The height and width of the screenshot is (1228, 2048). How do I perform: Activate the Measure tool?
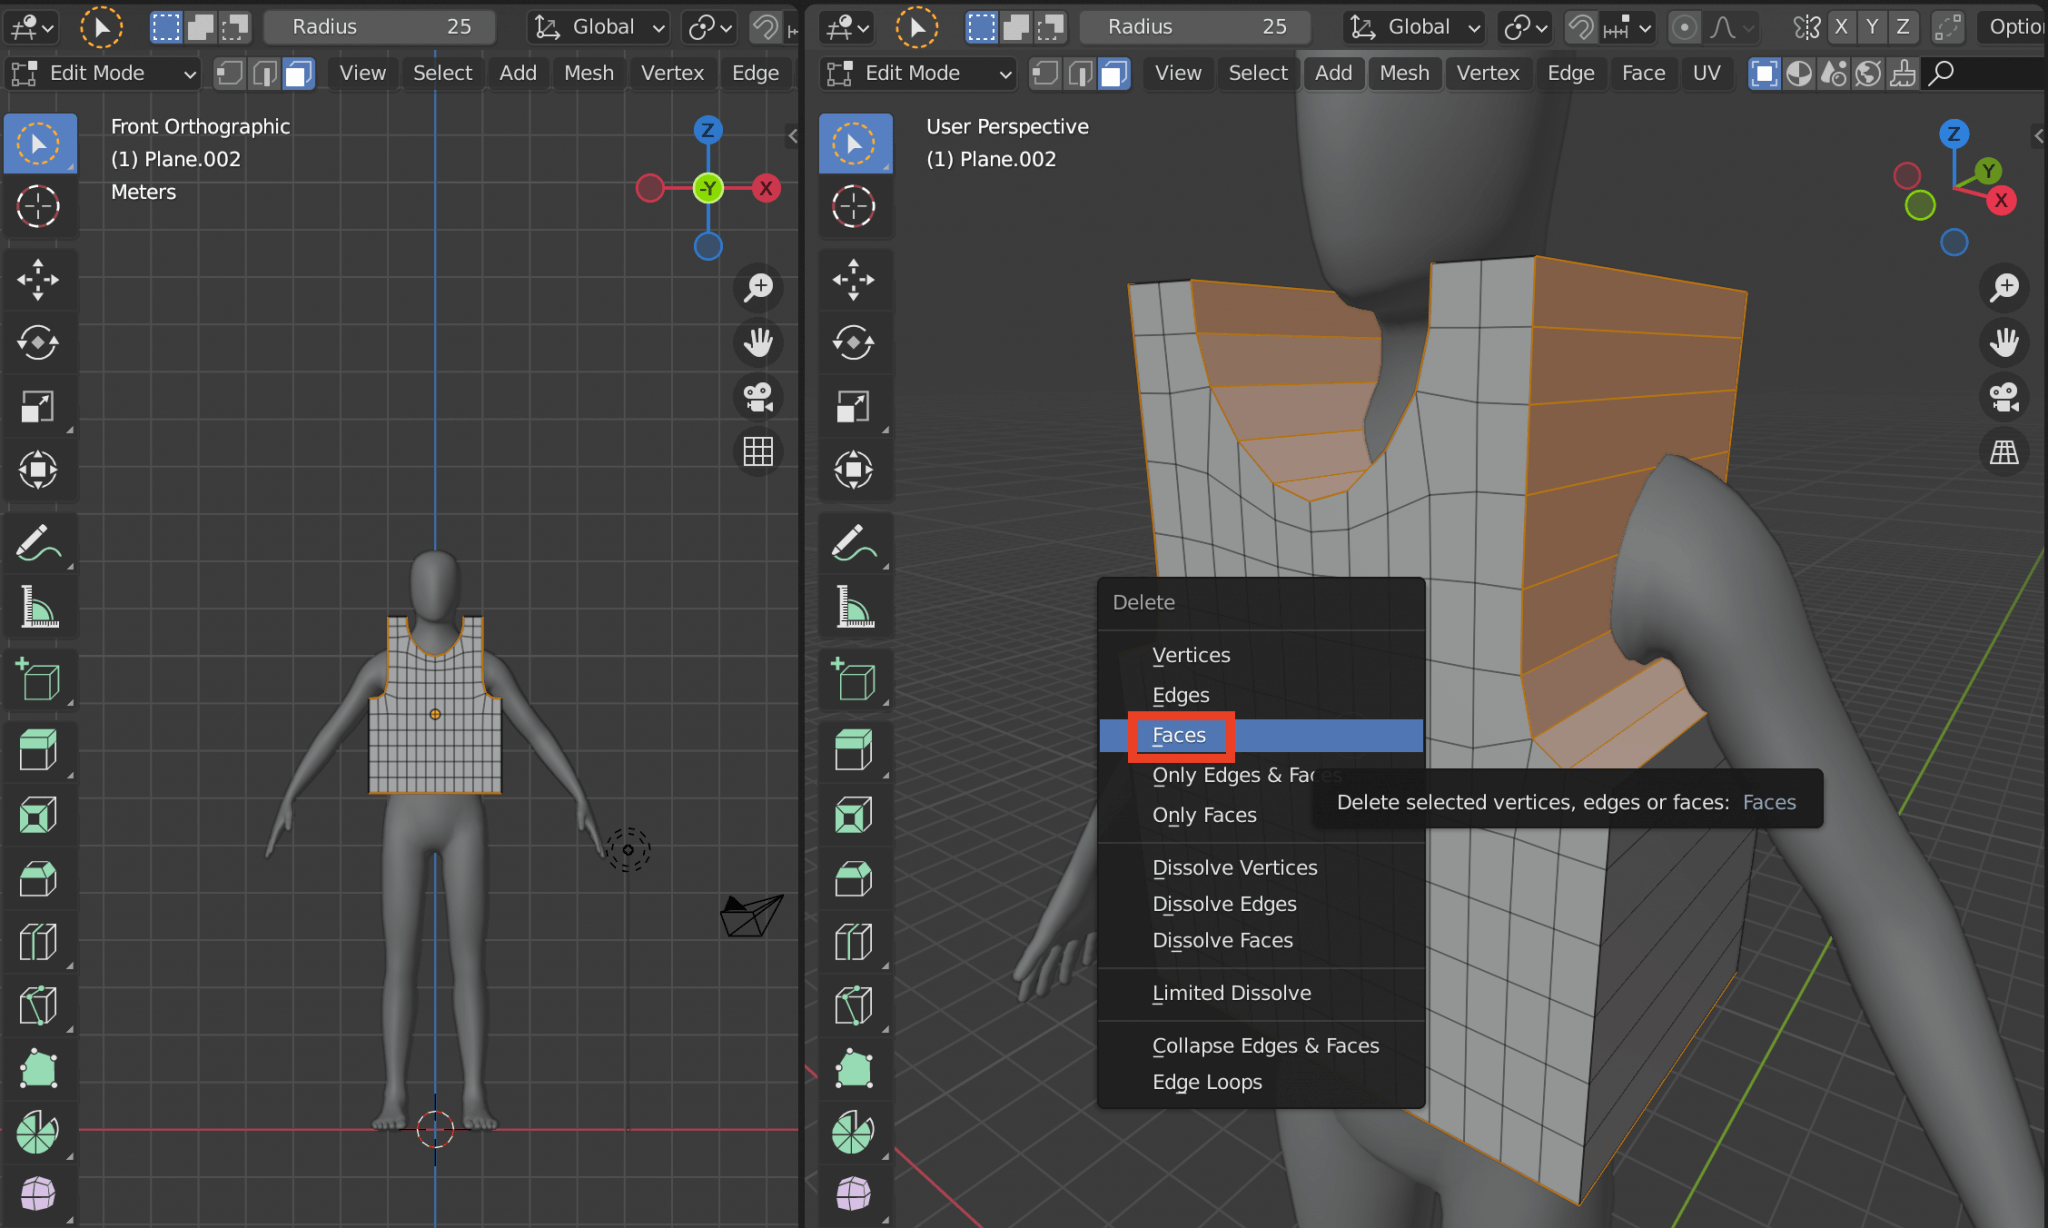click(x=39, y=607)
